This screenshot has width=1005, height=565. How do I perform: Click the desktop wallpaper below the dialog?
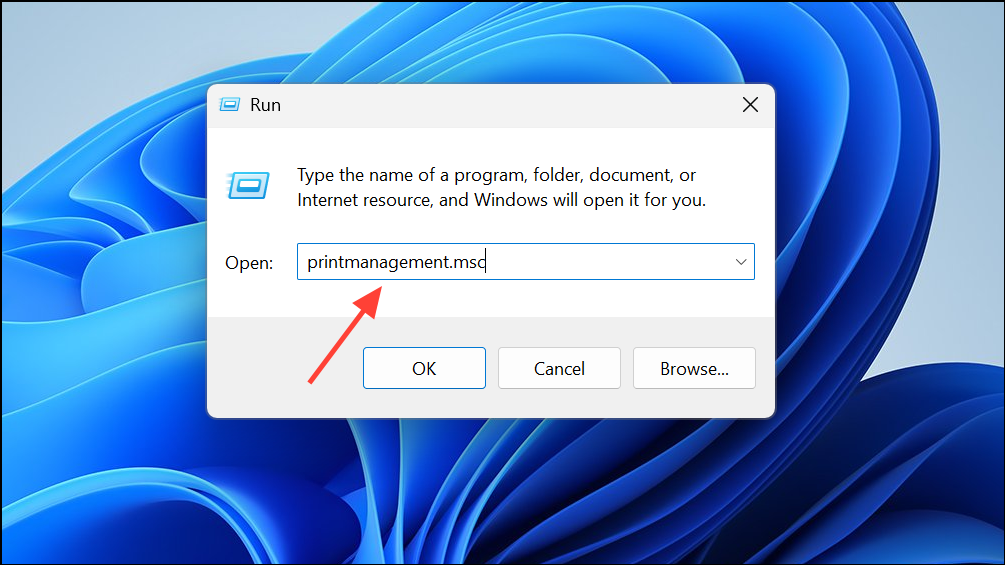pos(500,490)
